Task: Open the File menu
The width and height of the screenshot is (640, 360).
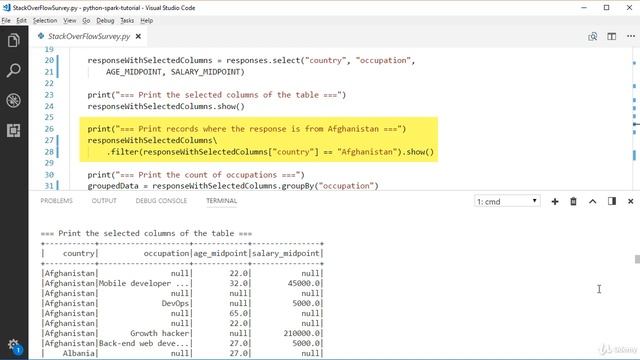Action: (6, 20)
